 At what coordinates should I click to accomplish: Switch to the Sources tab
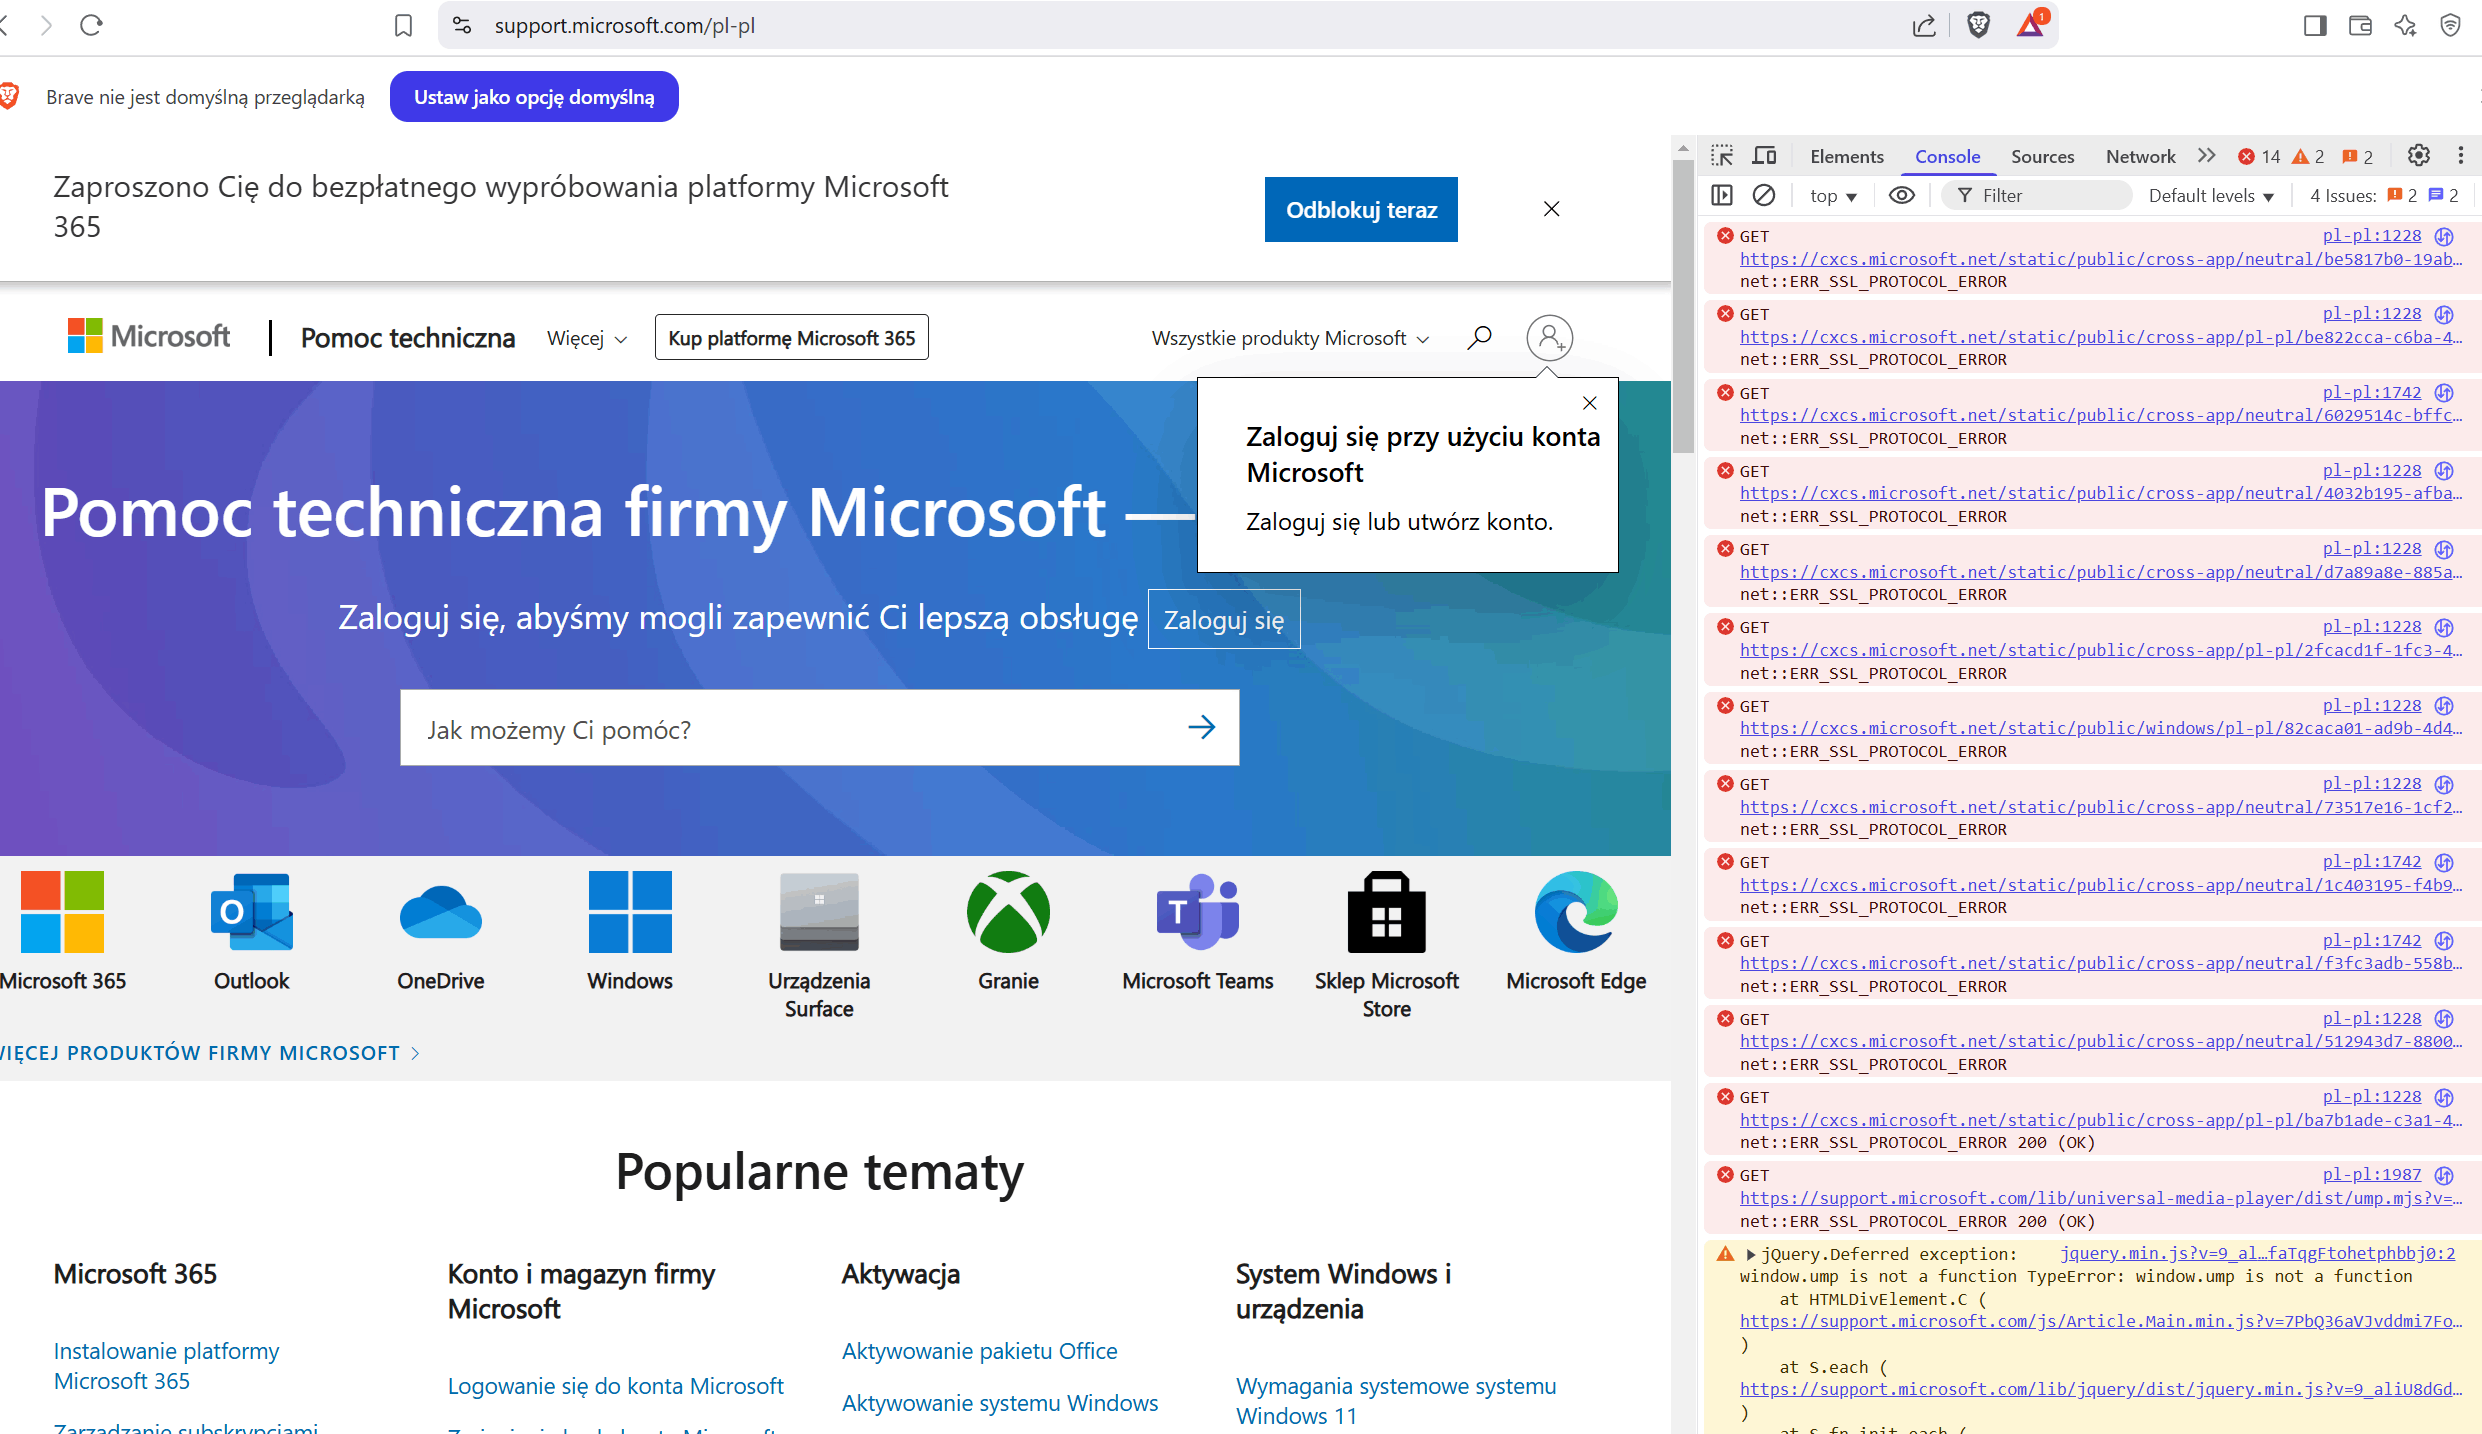2042,156
